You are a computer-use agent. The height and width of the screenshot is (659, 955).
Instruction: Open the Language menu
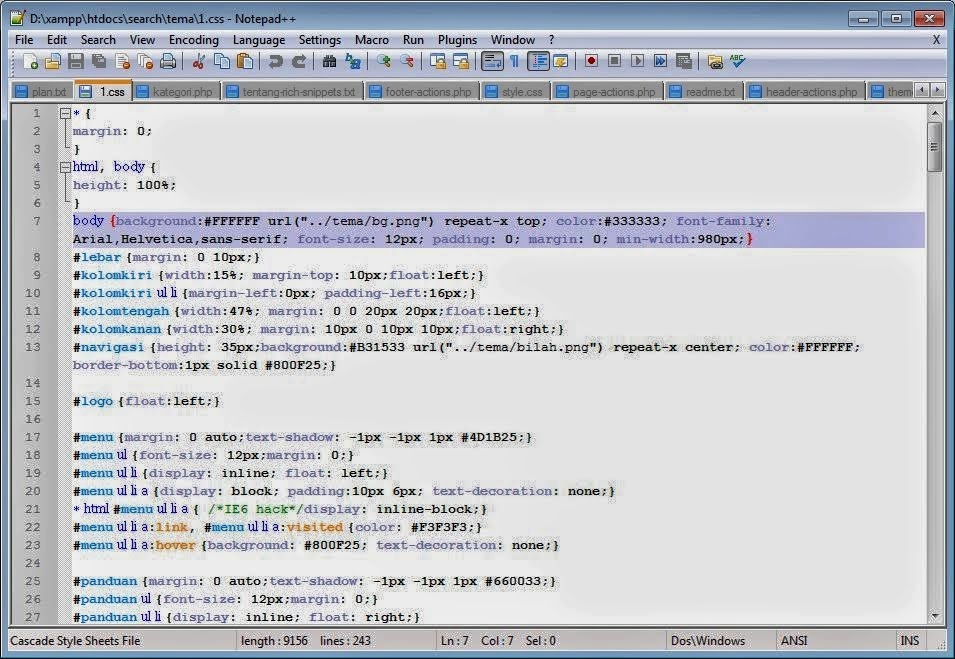coord(259,40)
